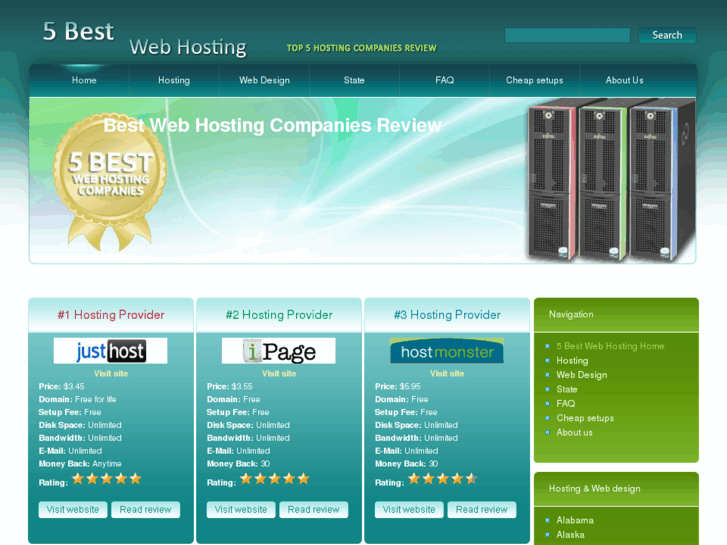Click 'Hosting & Web design' sidebar heading
This screenshot has height=545, width=727.
coord(595,488)
